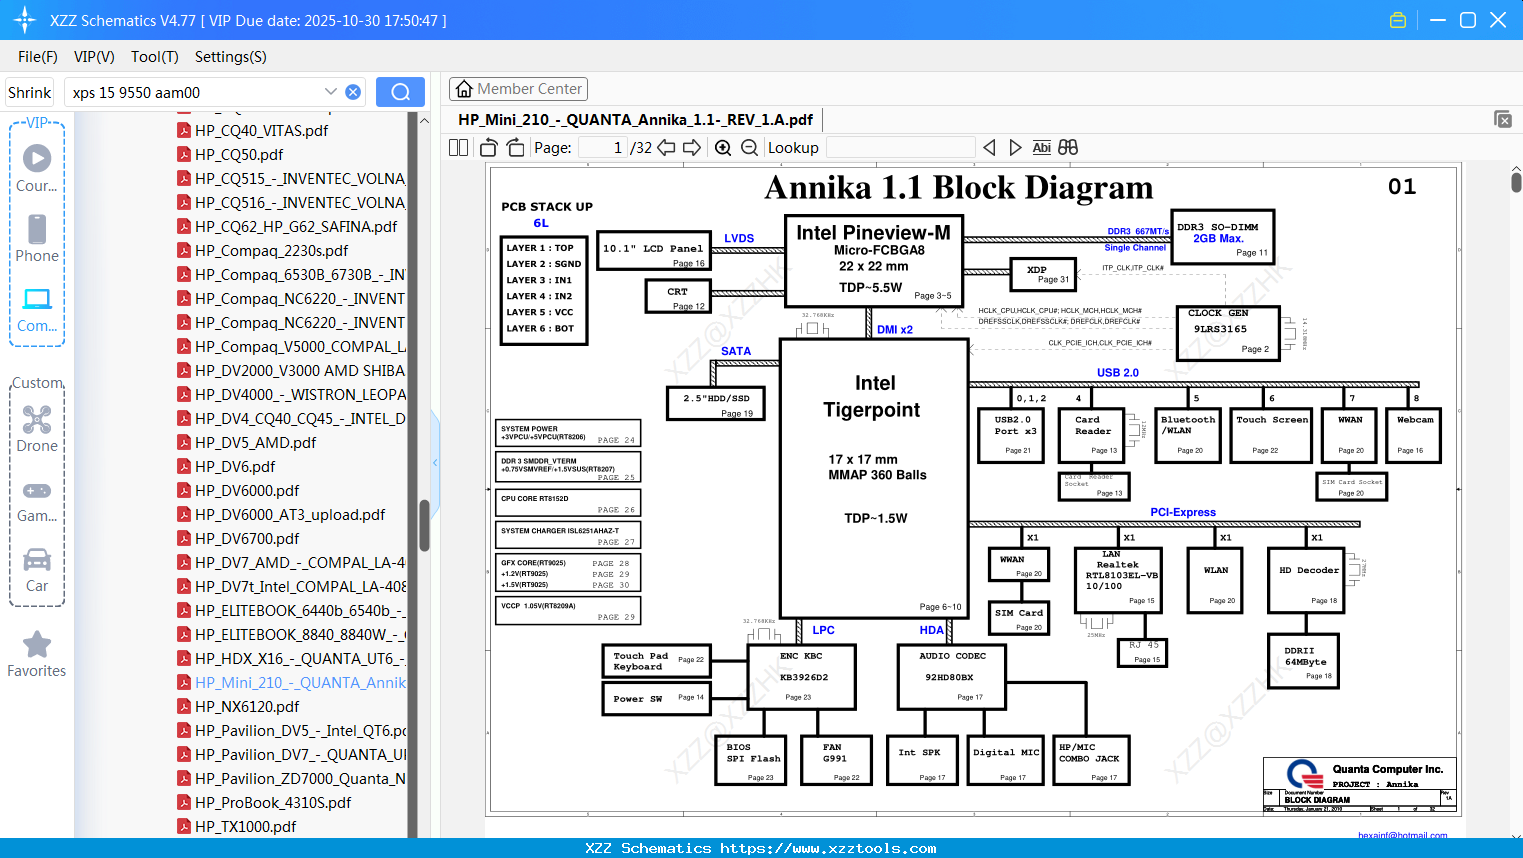Viewport: 1523px width, 858px height.
Task: Click PDF icon beside HP_CQ515 INVENTEC file
Action: [x=184, y=178]
